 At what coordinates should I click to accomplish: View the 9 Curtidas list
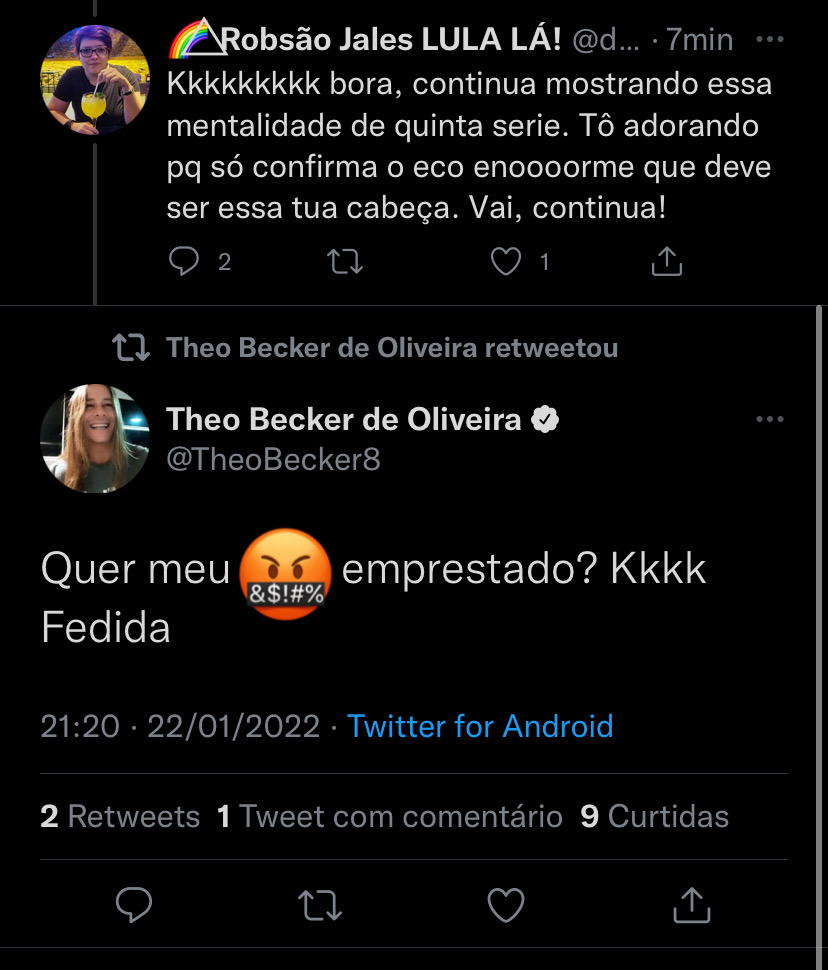click(x=654, y=817)
